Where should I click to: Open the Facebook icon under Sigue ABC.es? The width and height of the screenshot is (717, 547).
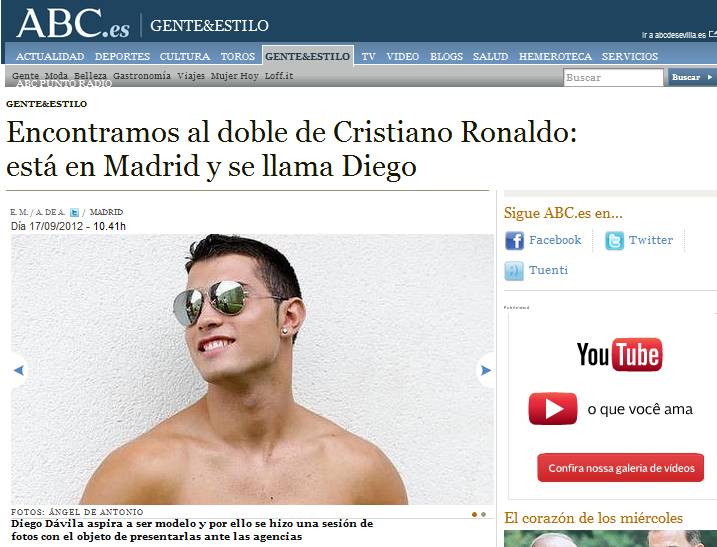click(x=514, y=241)
